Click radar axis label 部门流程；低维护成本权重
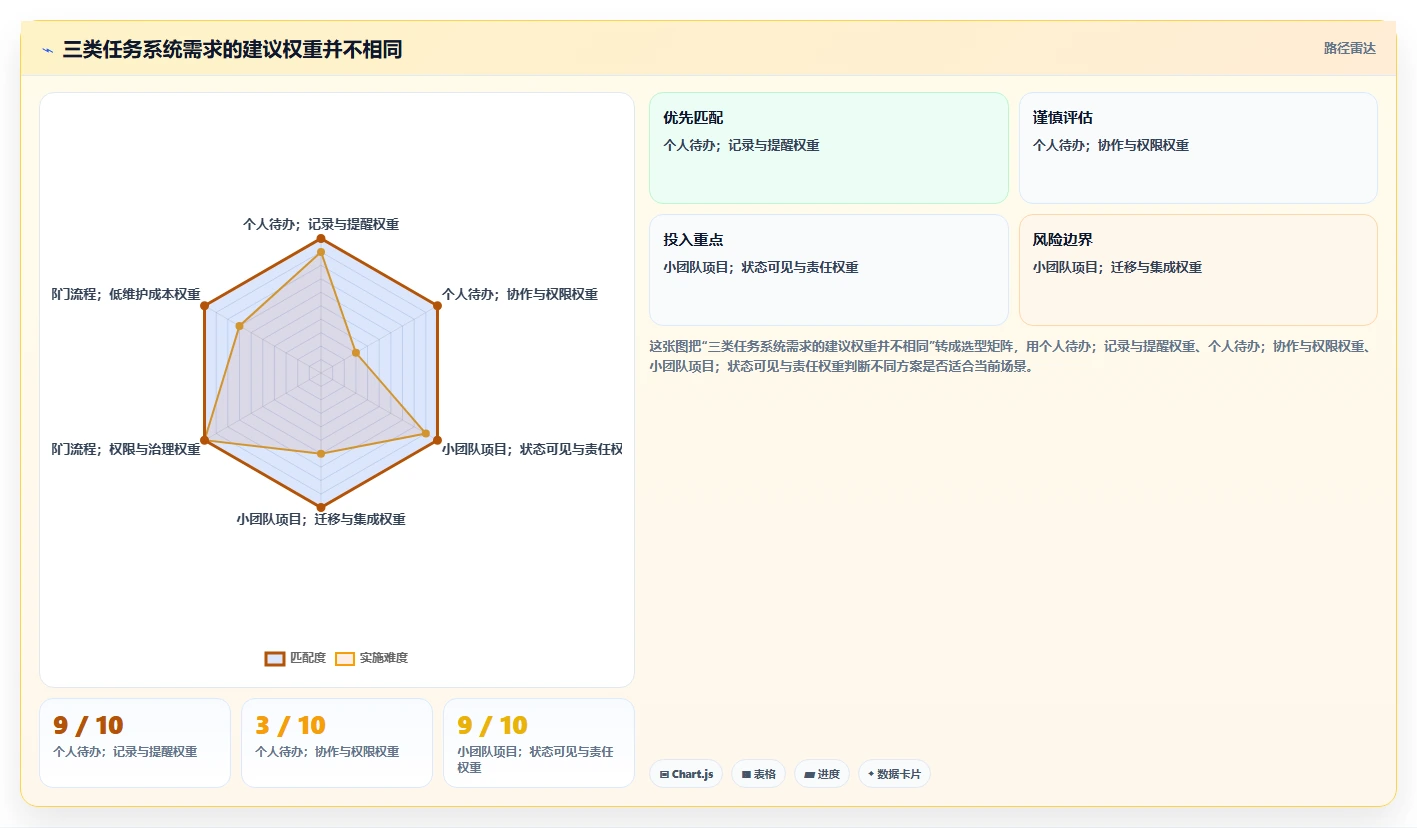The width and height of the screenshot is (1417, 828). (x=126, y=294)
